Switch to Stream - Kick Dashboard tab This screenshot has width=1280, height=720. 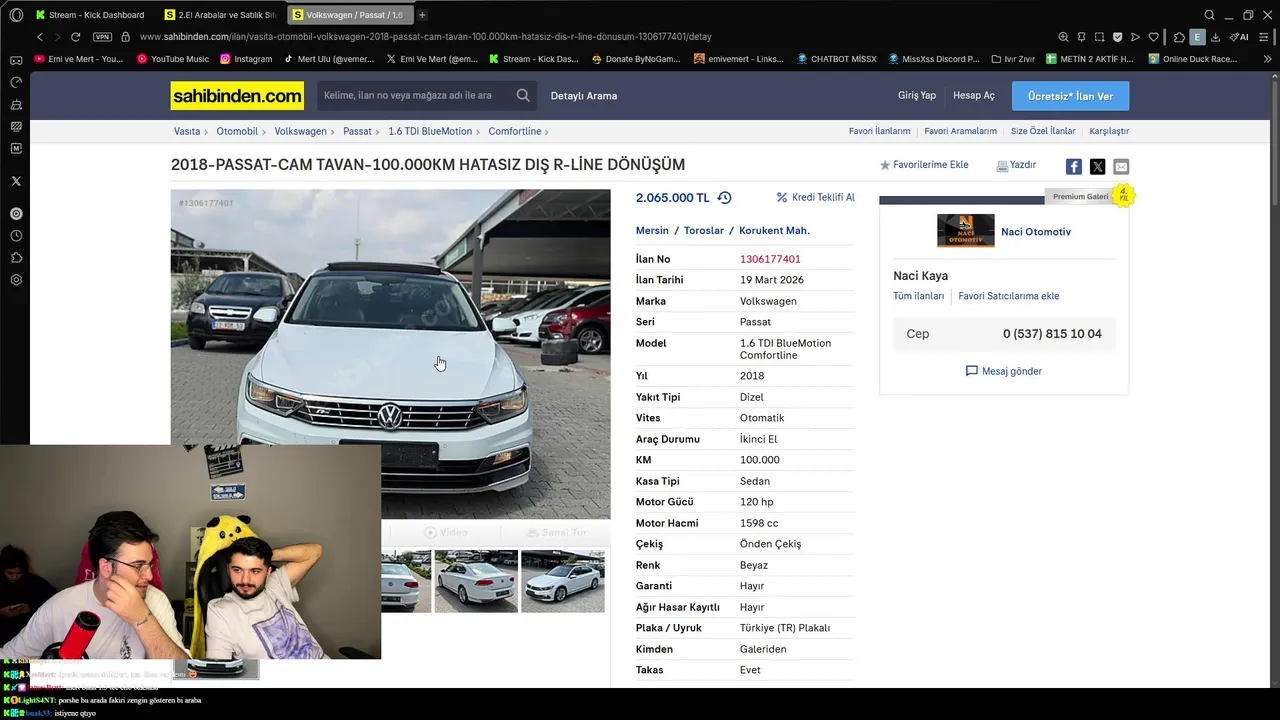coord(91,15)
